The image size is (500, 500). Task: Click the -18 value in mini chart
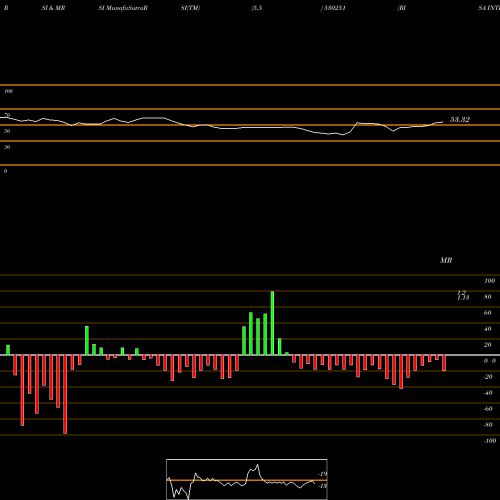[323, 486]
